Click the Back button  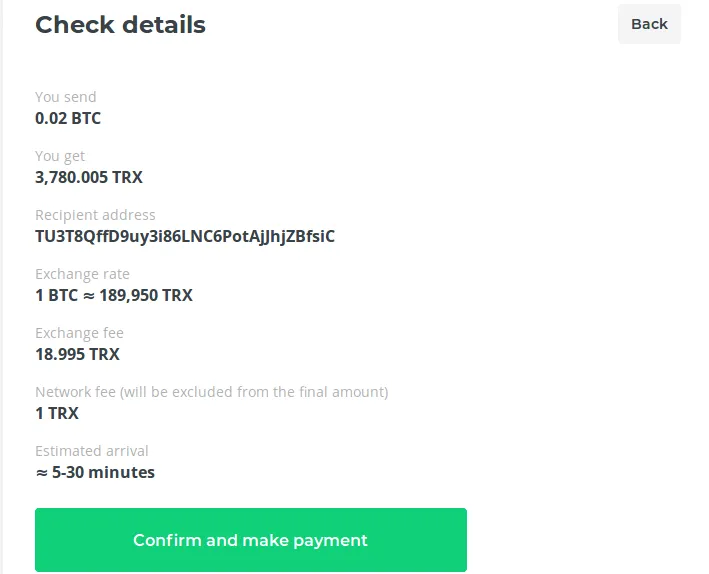tap(649, 24)
